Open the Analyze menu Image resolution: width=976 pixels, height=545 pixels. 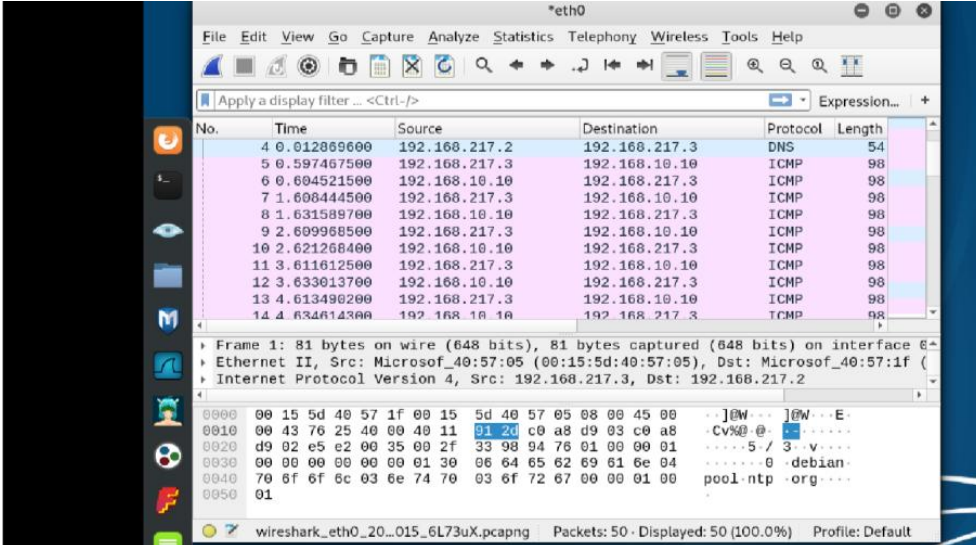pos(453,37)
